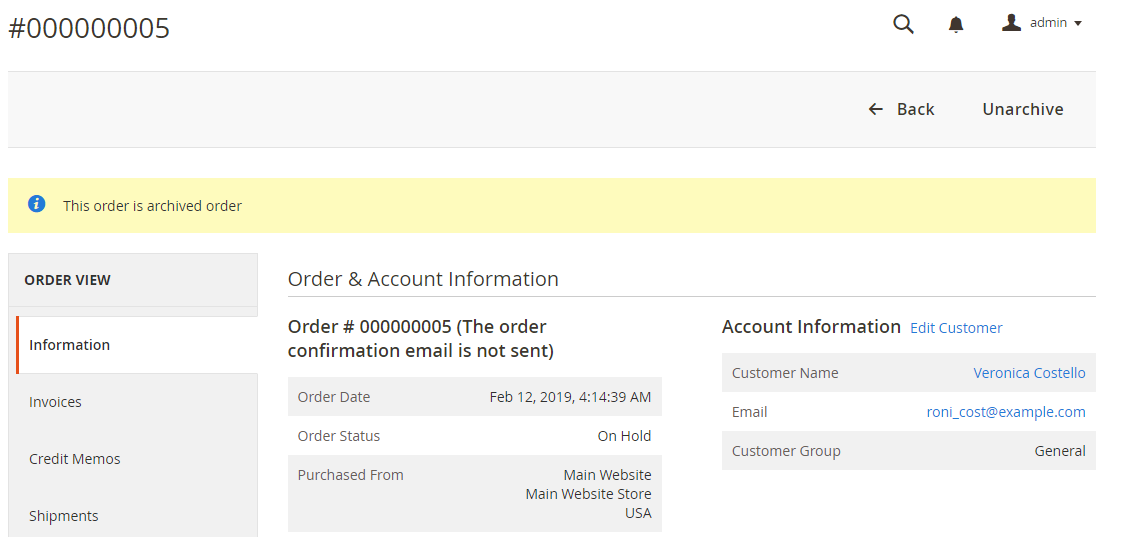Open customer Veronica Costello link
The height and width of the screenshot is (537, 1121).
pyautogui.click(x=1029, y=373)
